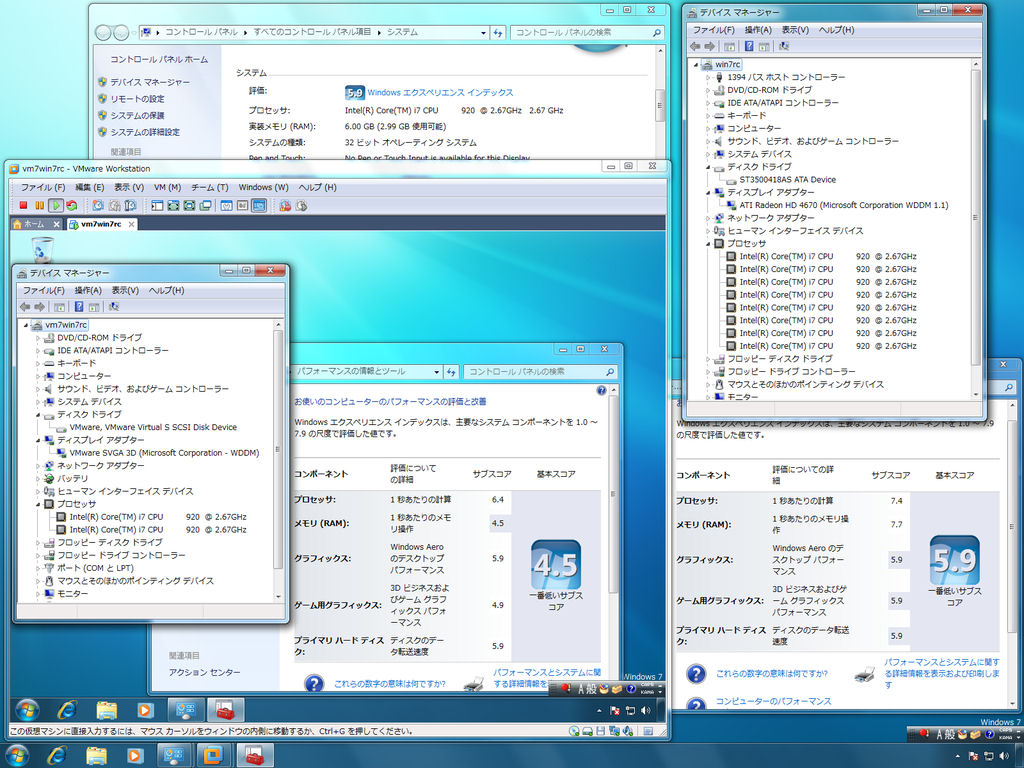1024x768 pixels.
Task: Click the VMware console view toolbar icon
Action: (259, 205)
